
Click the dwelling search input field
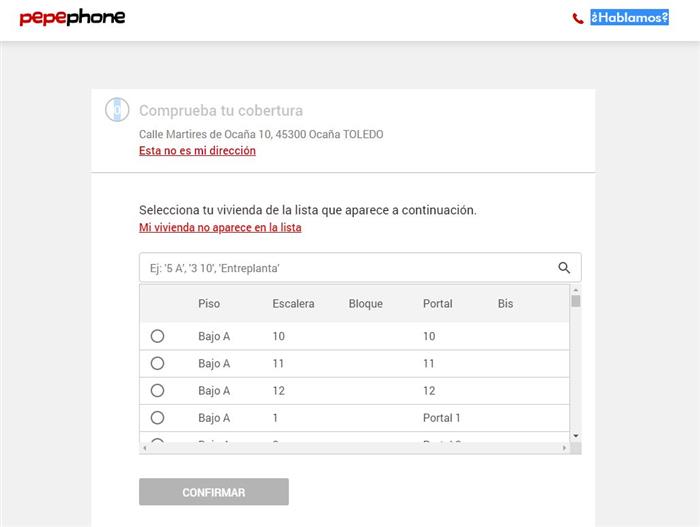pyautogui.click(x=345, y=268)
